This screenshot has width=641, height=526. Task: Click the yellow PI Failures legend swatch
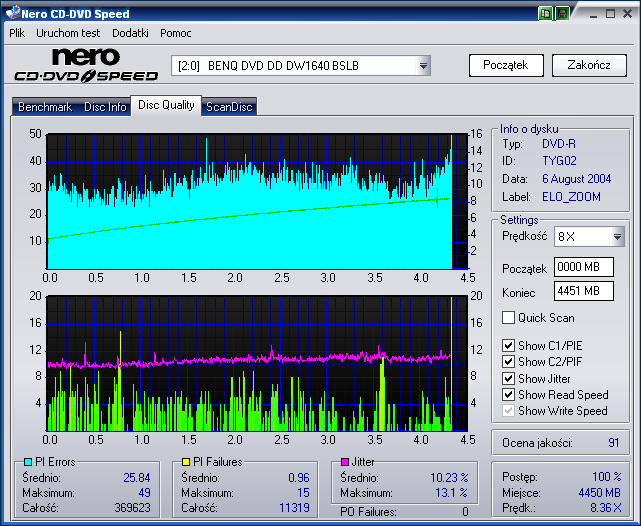tap(186, 462)
